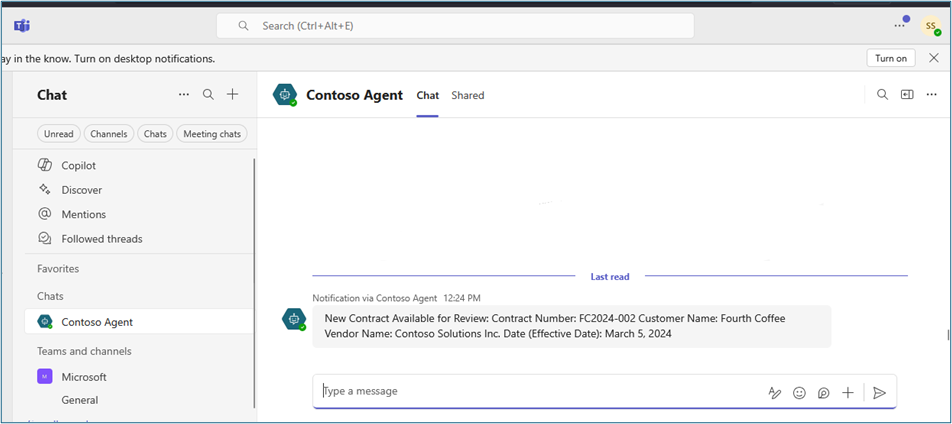Switch to the Shared tab
The width and height of the screenshot is (952, 424).
click(x=468, y=95)
